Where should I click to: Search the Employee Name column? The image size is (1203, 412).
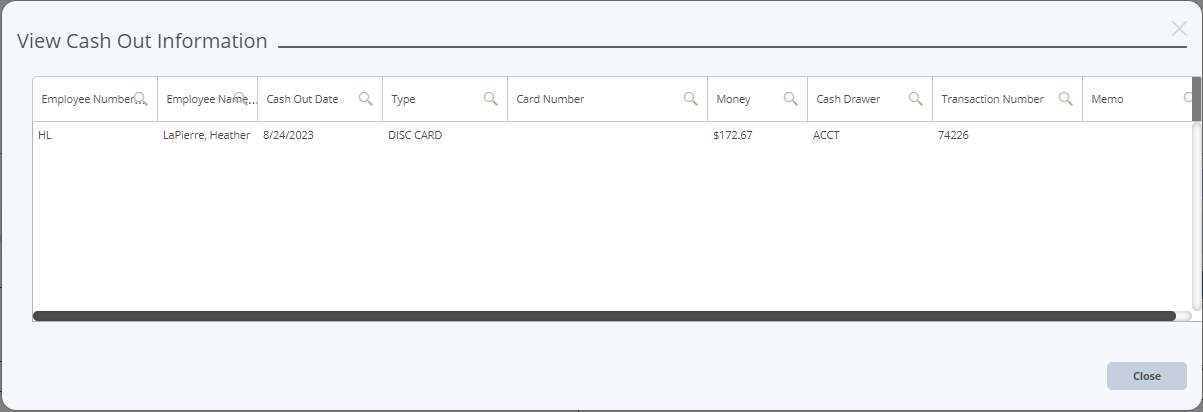(241, 98)
